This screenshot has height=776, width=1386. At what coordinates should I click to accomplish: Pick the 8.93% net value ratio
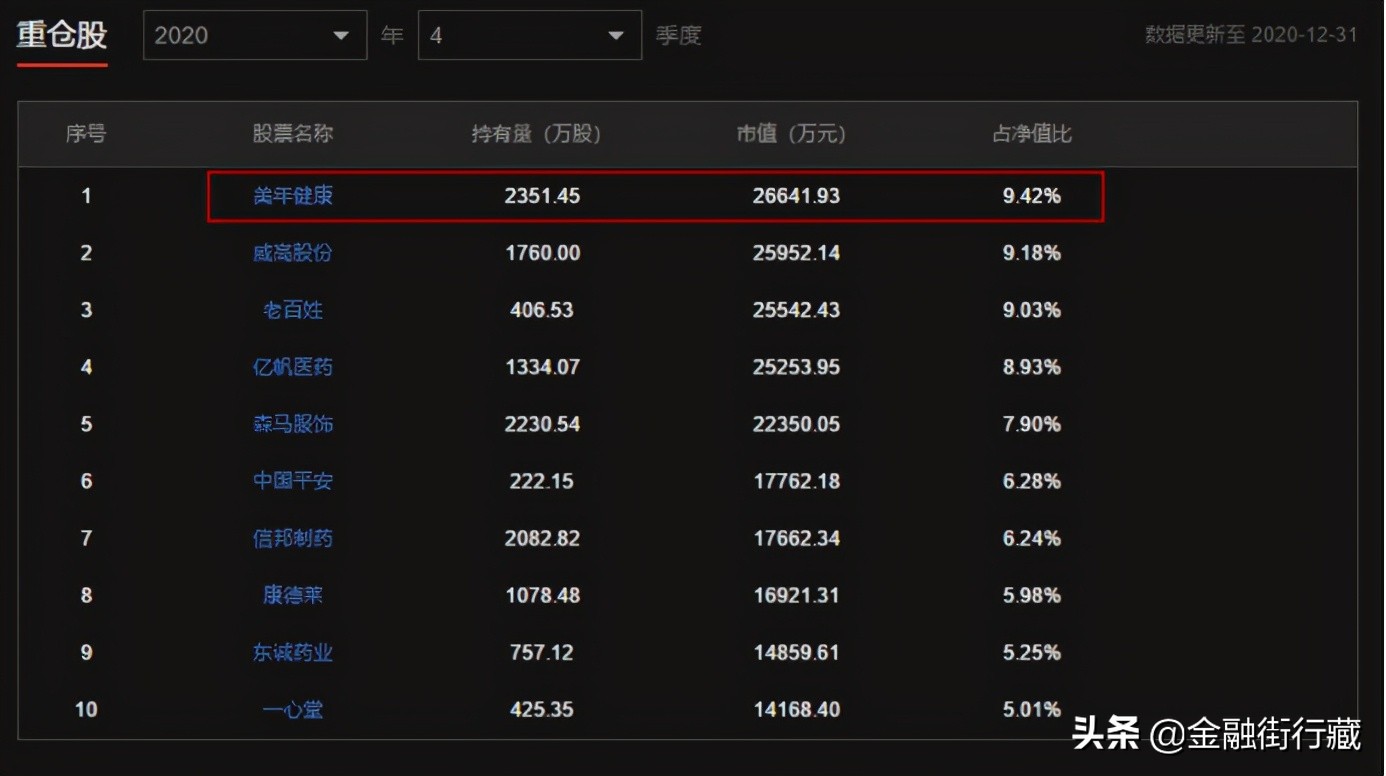[1032, 367]
